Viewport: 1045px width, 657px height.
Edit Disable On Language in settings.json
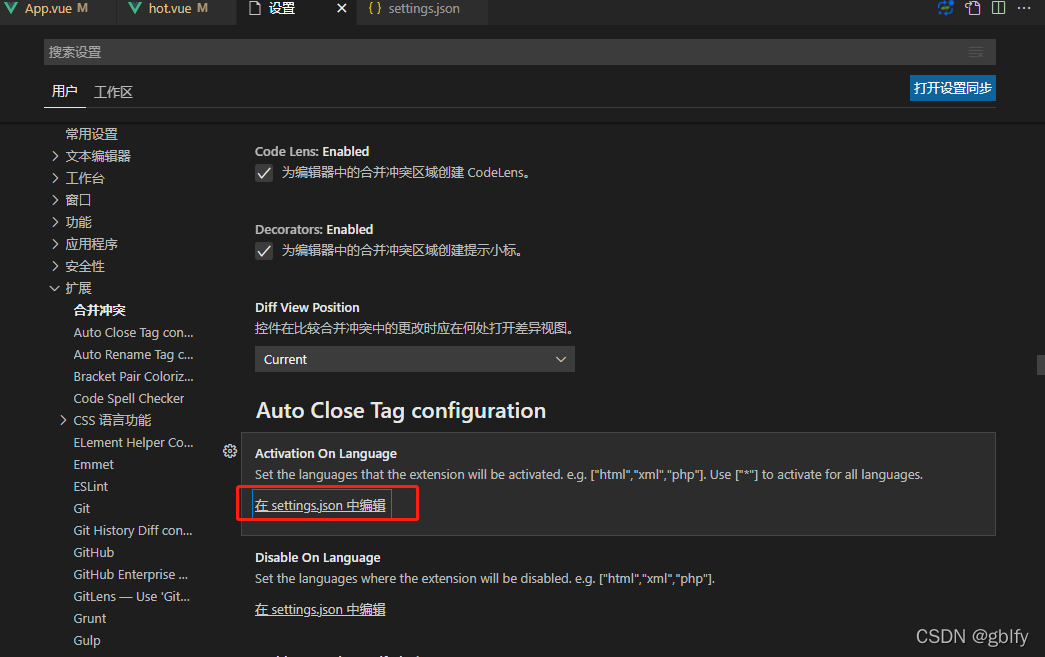click(x=321, y=609)
